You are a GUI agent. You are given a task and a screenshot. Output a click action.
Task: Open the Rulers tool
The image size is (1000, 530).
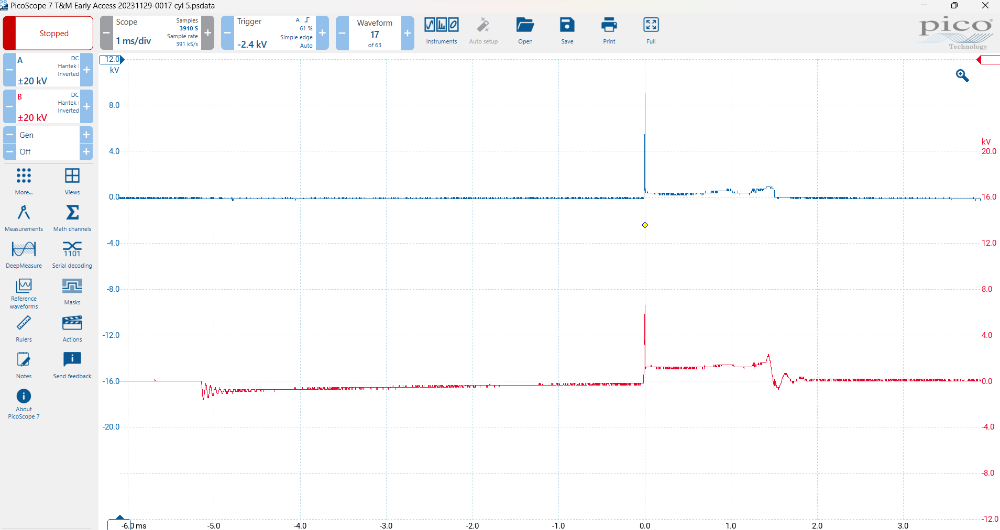click(24, 327)
